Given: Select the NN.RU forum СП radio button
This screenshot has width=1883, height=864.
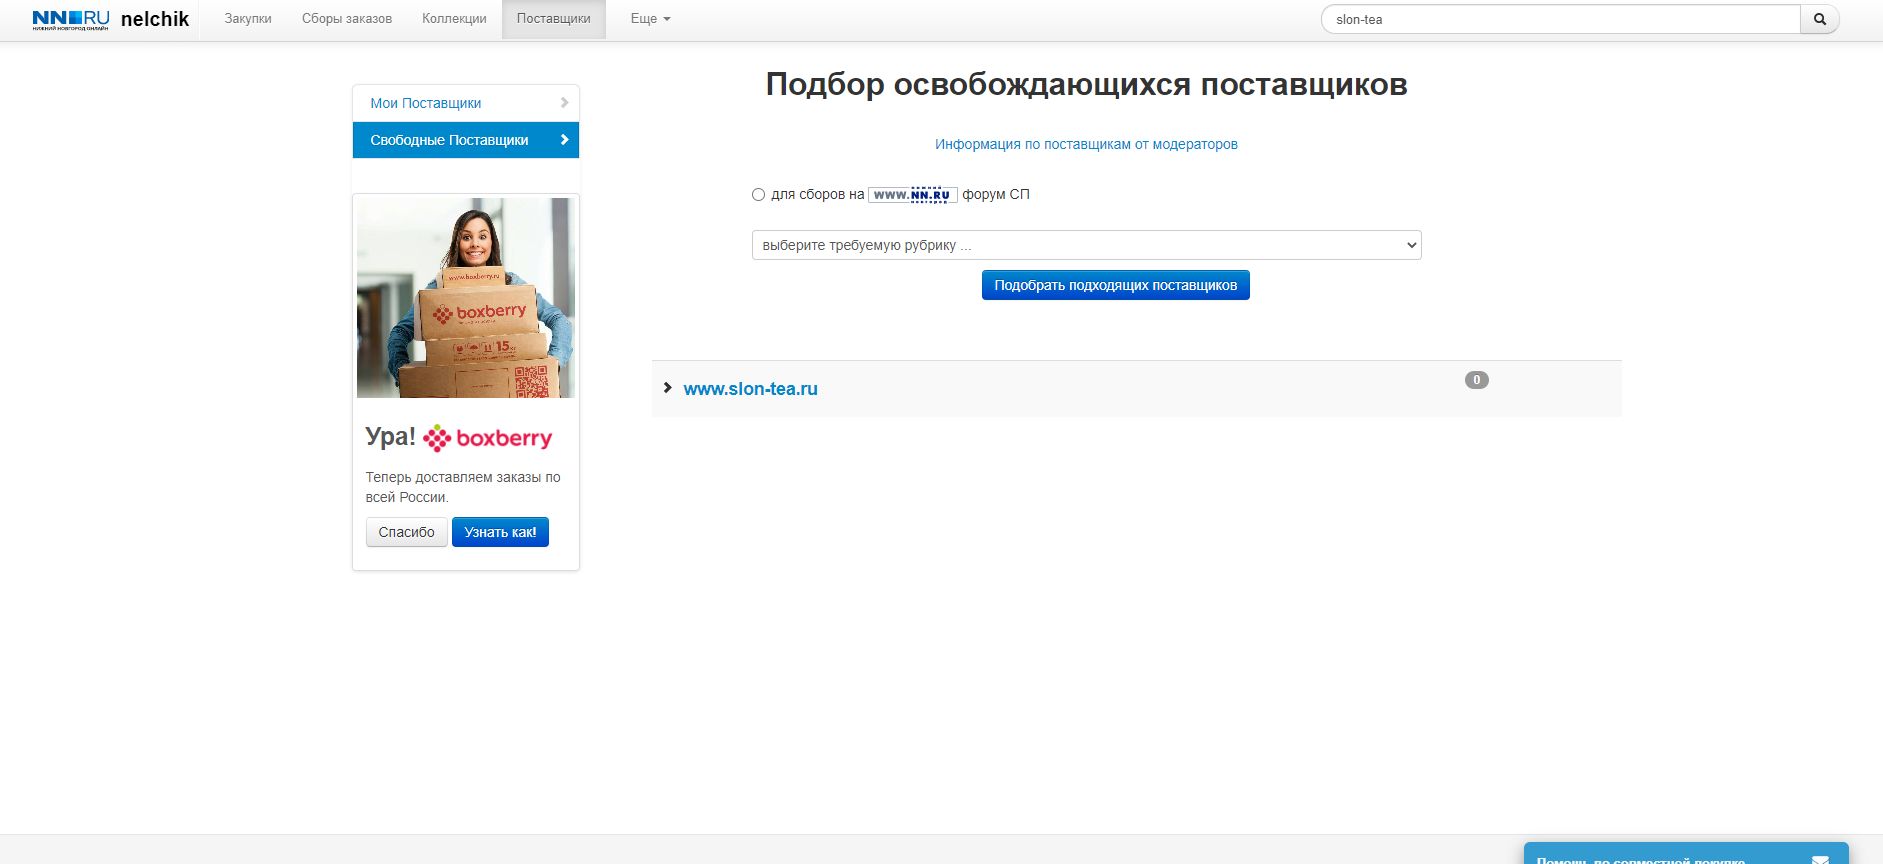Looking at the screenshot, I should 758,195.
